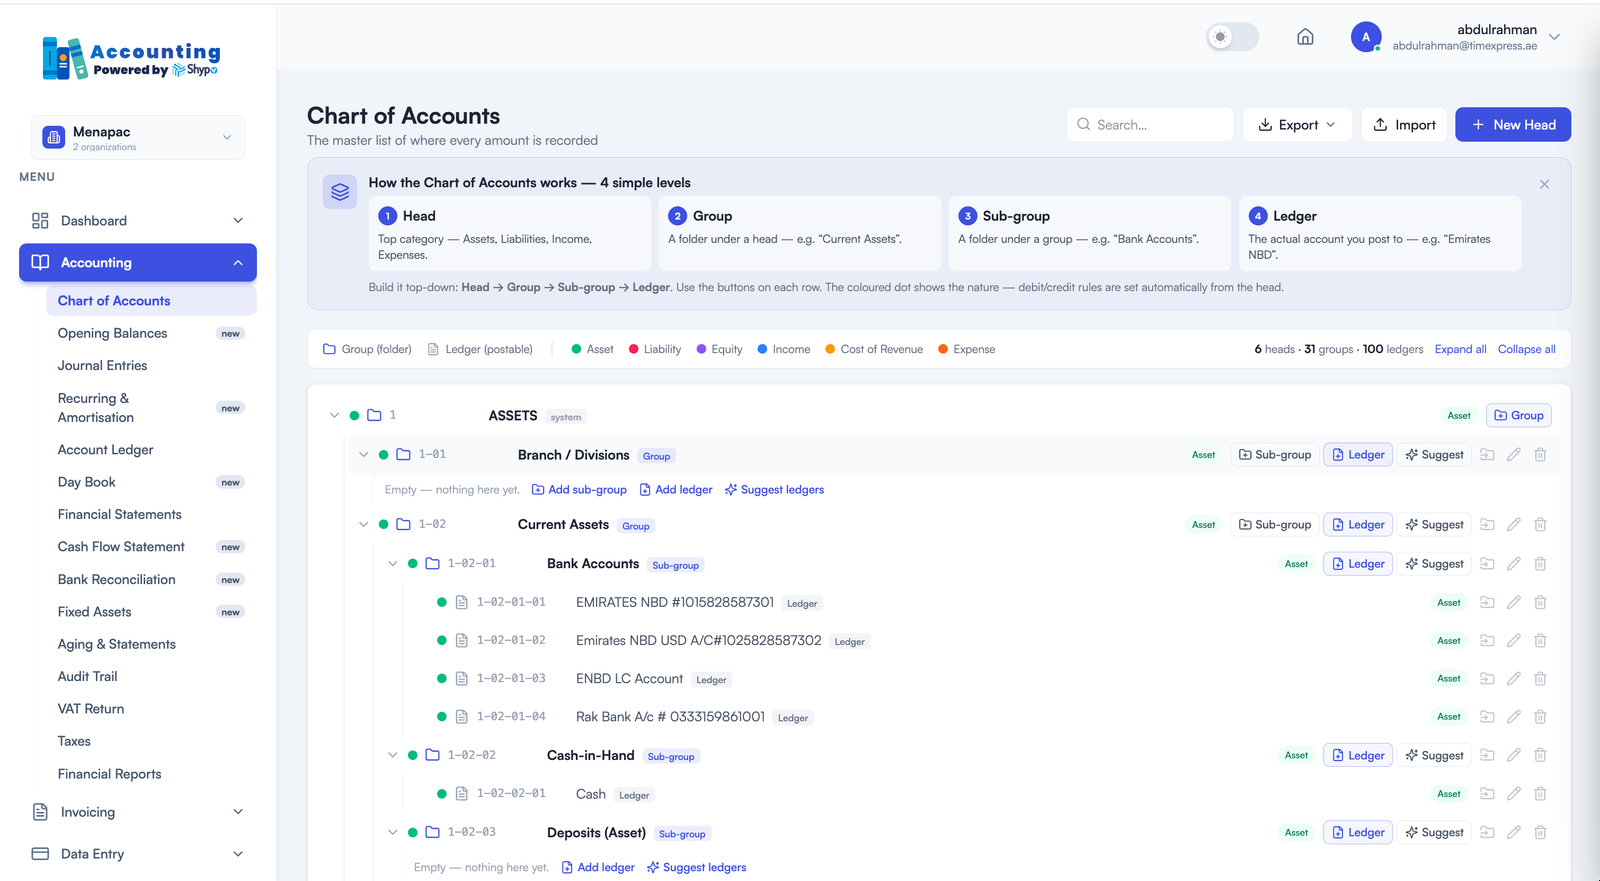Click 'Suggest ledgers' under Branch / Divisions
Viewport: 1600px width, 881px height.
click(x=774, y=490)
